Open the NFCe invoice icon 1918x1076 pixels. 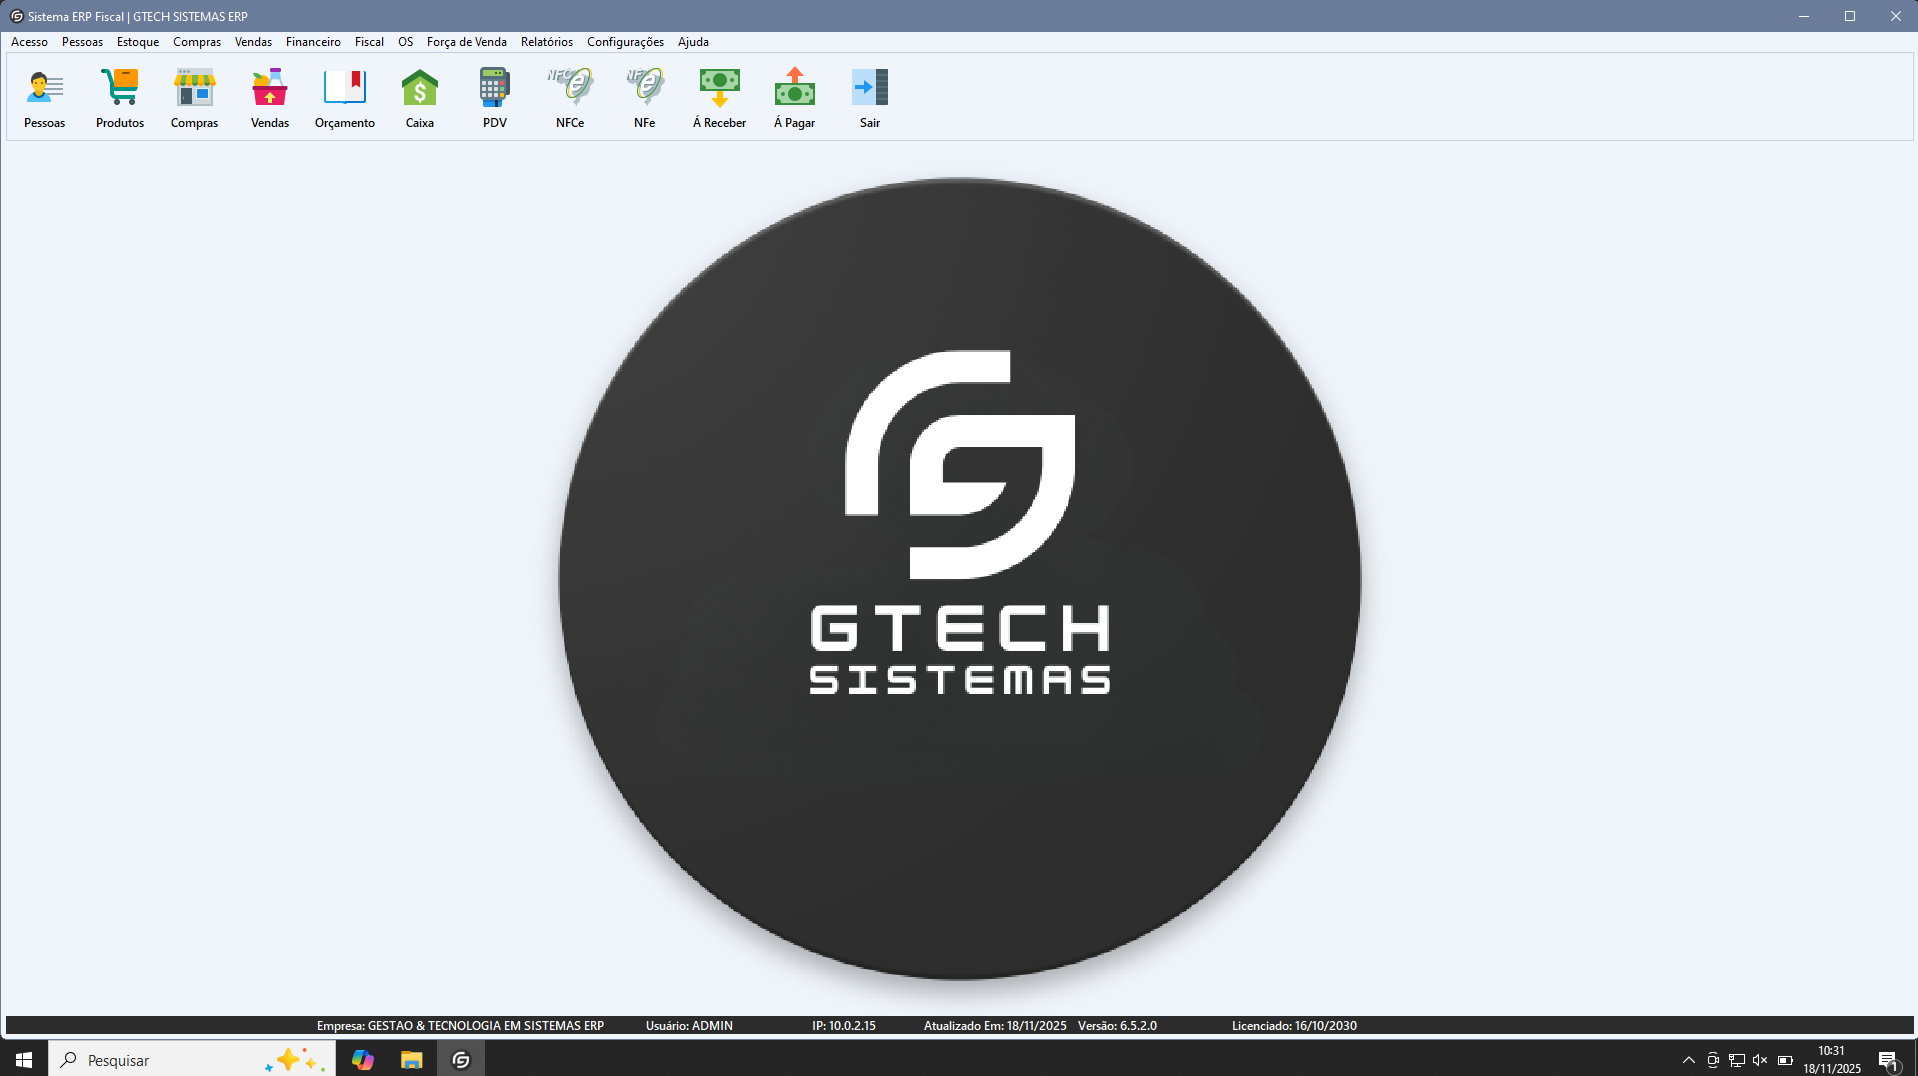(570, 89)
